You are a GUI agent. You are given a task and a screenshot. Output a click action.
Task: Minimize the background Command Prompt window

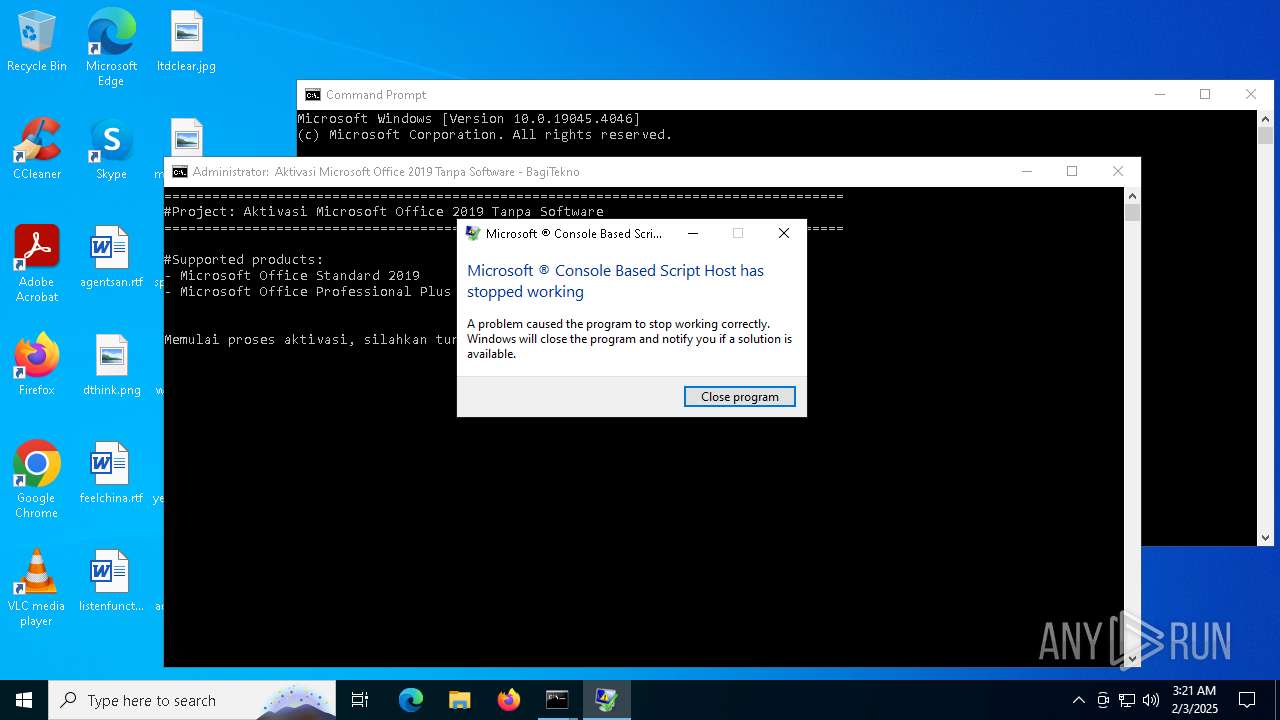pos(1160,94)
